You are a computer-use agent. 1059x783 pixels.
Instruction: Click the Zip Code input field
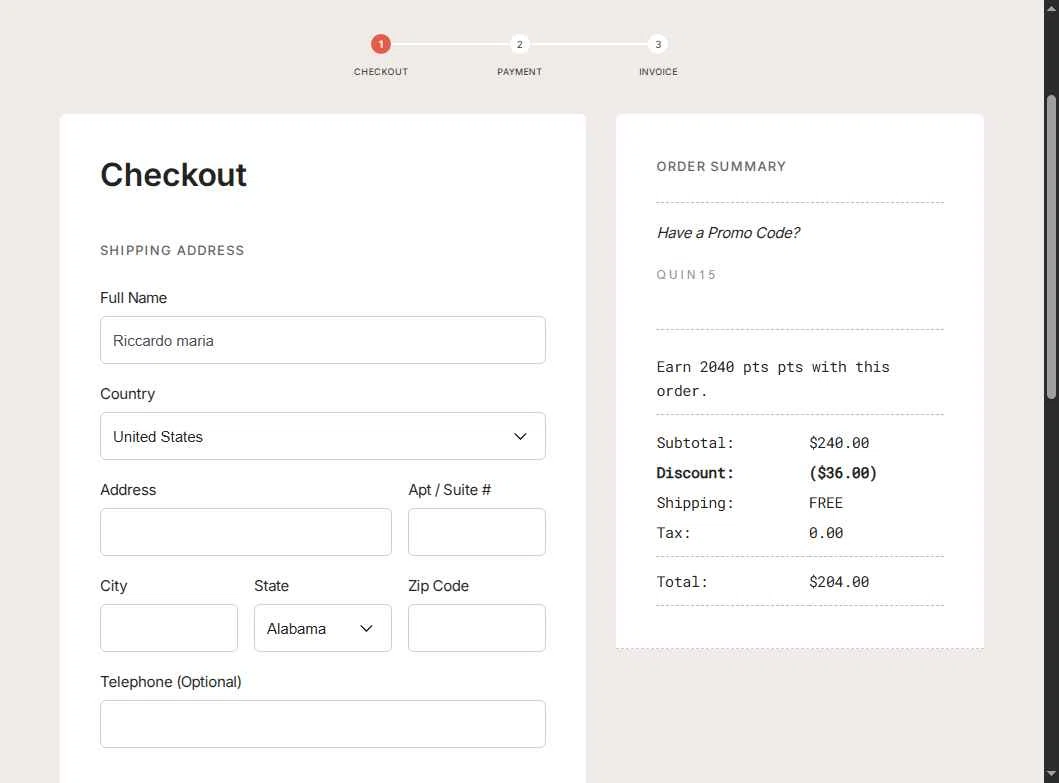477,628
